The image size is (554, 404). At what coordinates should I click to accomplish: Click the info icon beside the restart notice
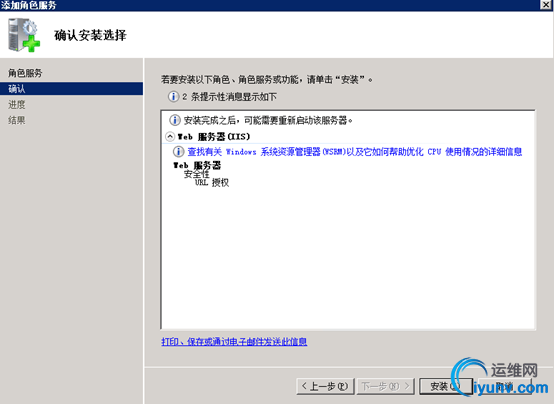pyautogui.click(x=175, y=120)
